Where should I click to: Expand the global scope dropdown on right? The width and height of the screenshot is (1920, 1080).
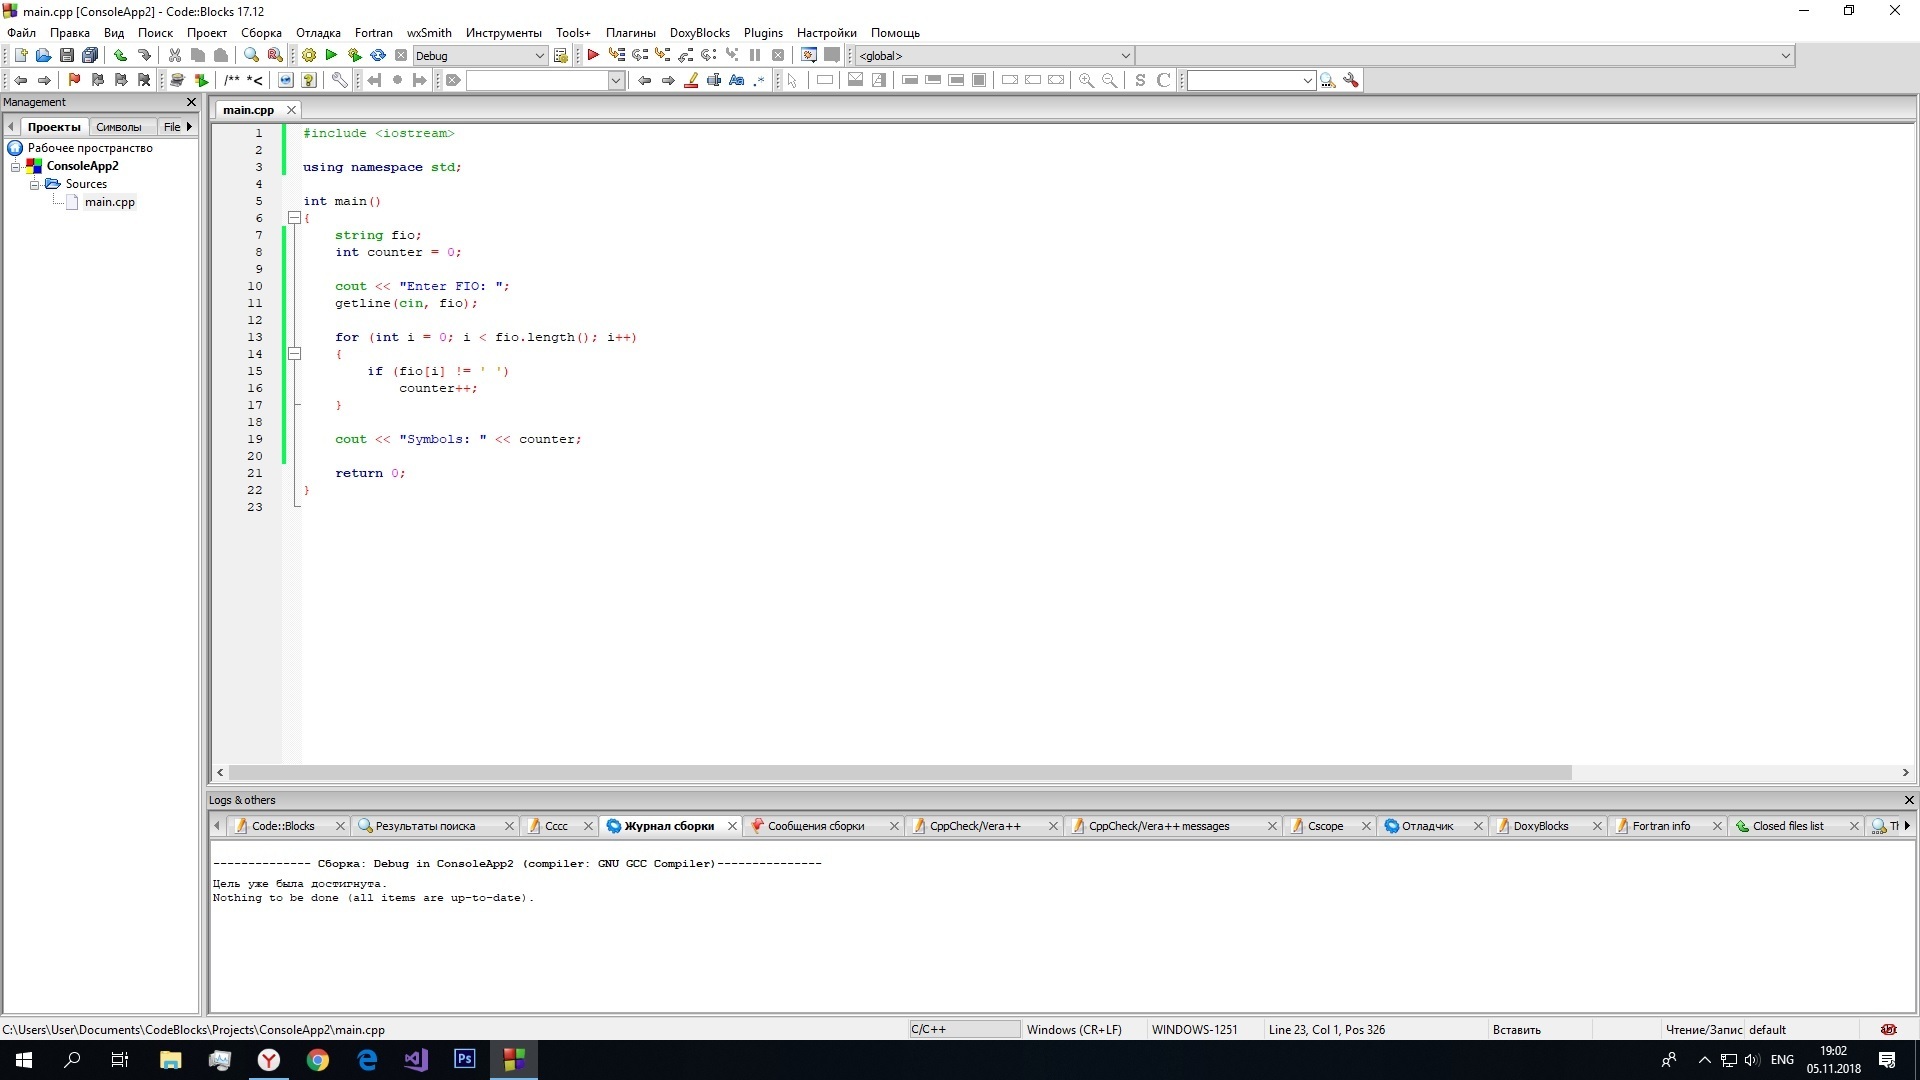click(1124, 55)
